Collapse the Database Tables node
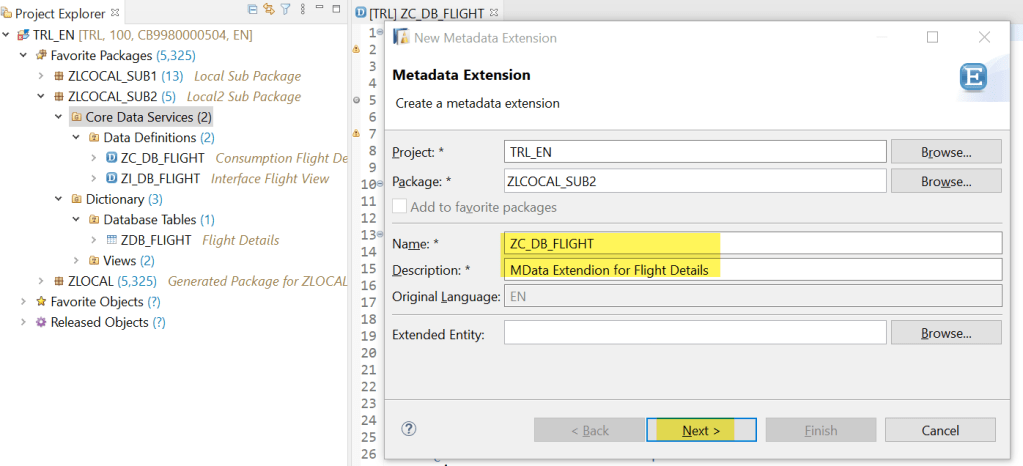This screenshot has height=466, width=1023. coord(77,219)
